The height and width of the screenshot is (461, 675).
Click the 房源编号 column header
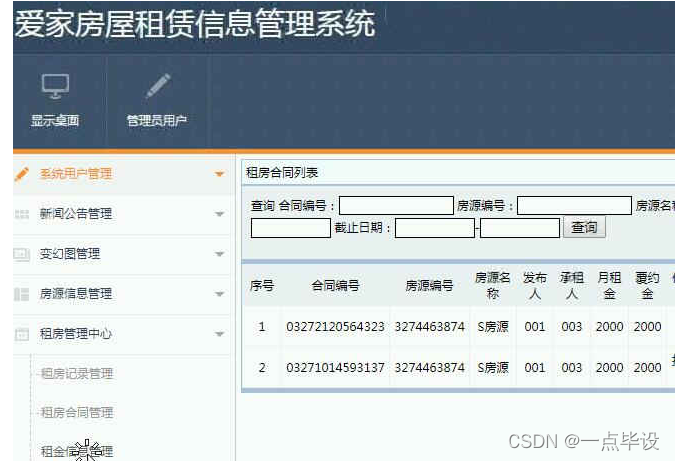tap(429, 285)
